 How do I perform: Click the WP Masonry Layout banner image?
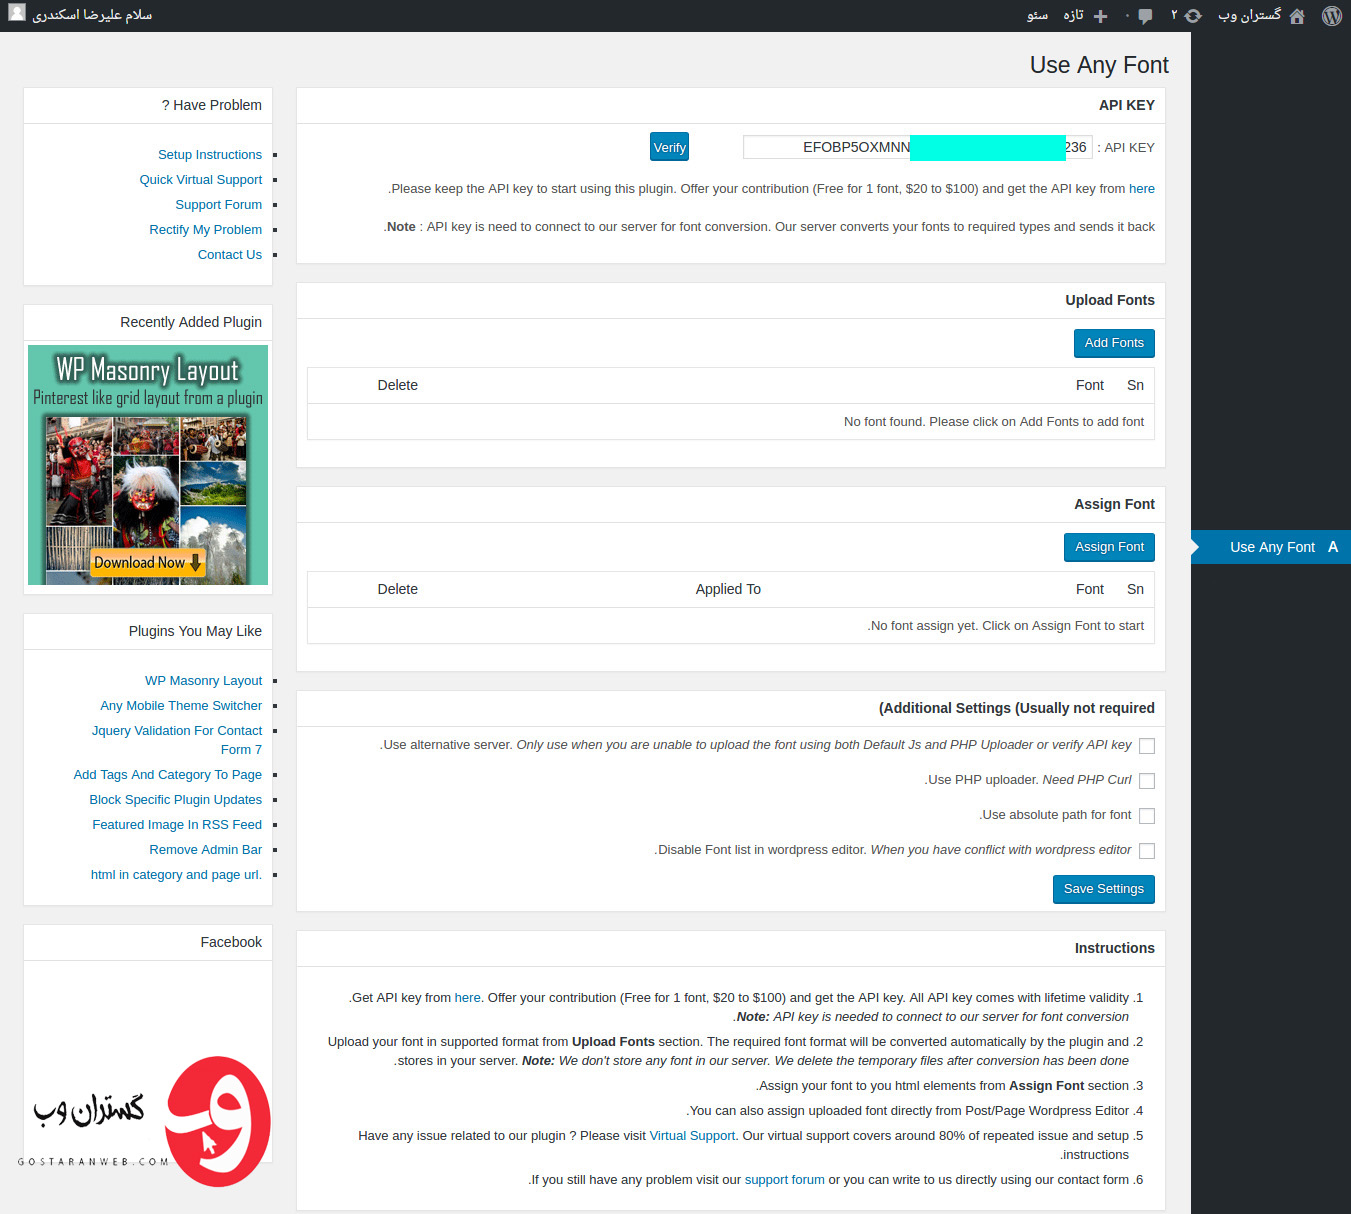tap(148, 465)
